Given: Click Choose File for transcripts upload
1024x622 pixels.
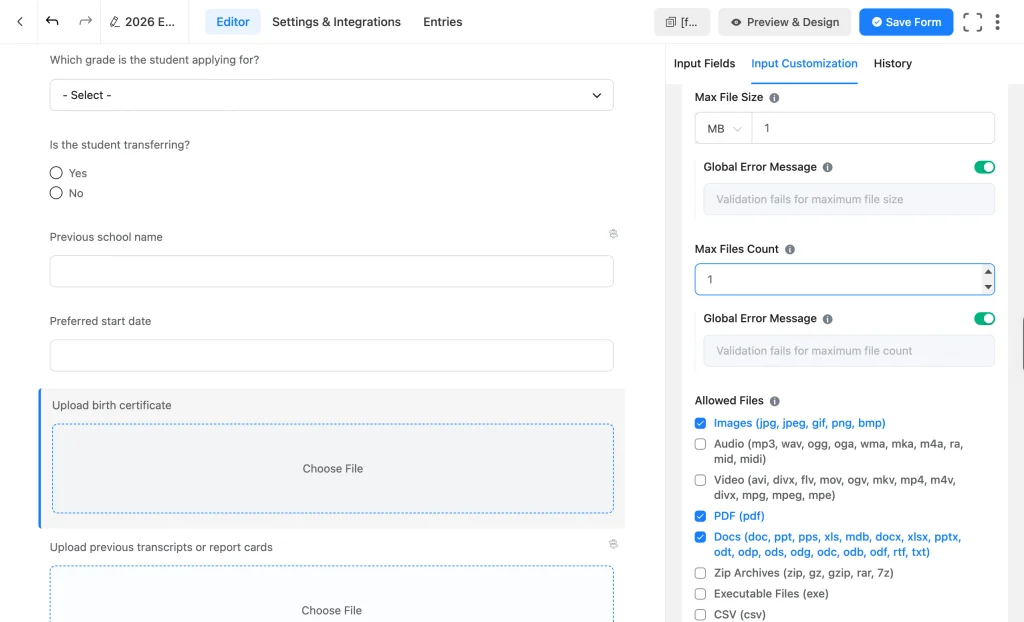Looking at the screenshot, I should (x=332, y=594).
